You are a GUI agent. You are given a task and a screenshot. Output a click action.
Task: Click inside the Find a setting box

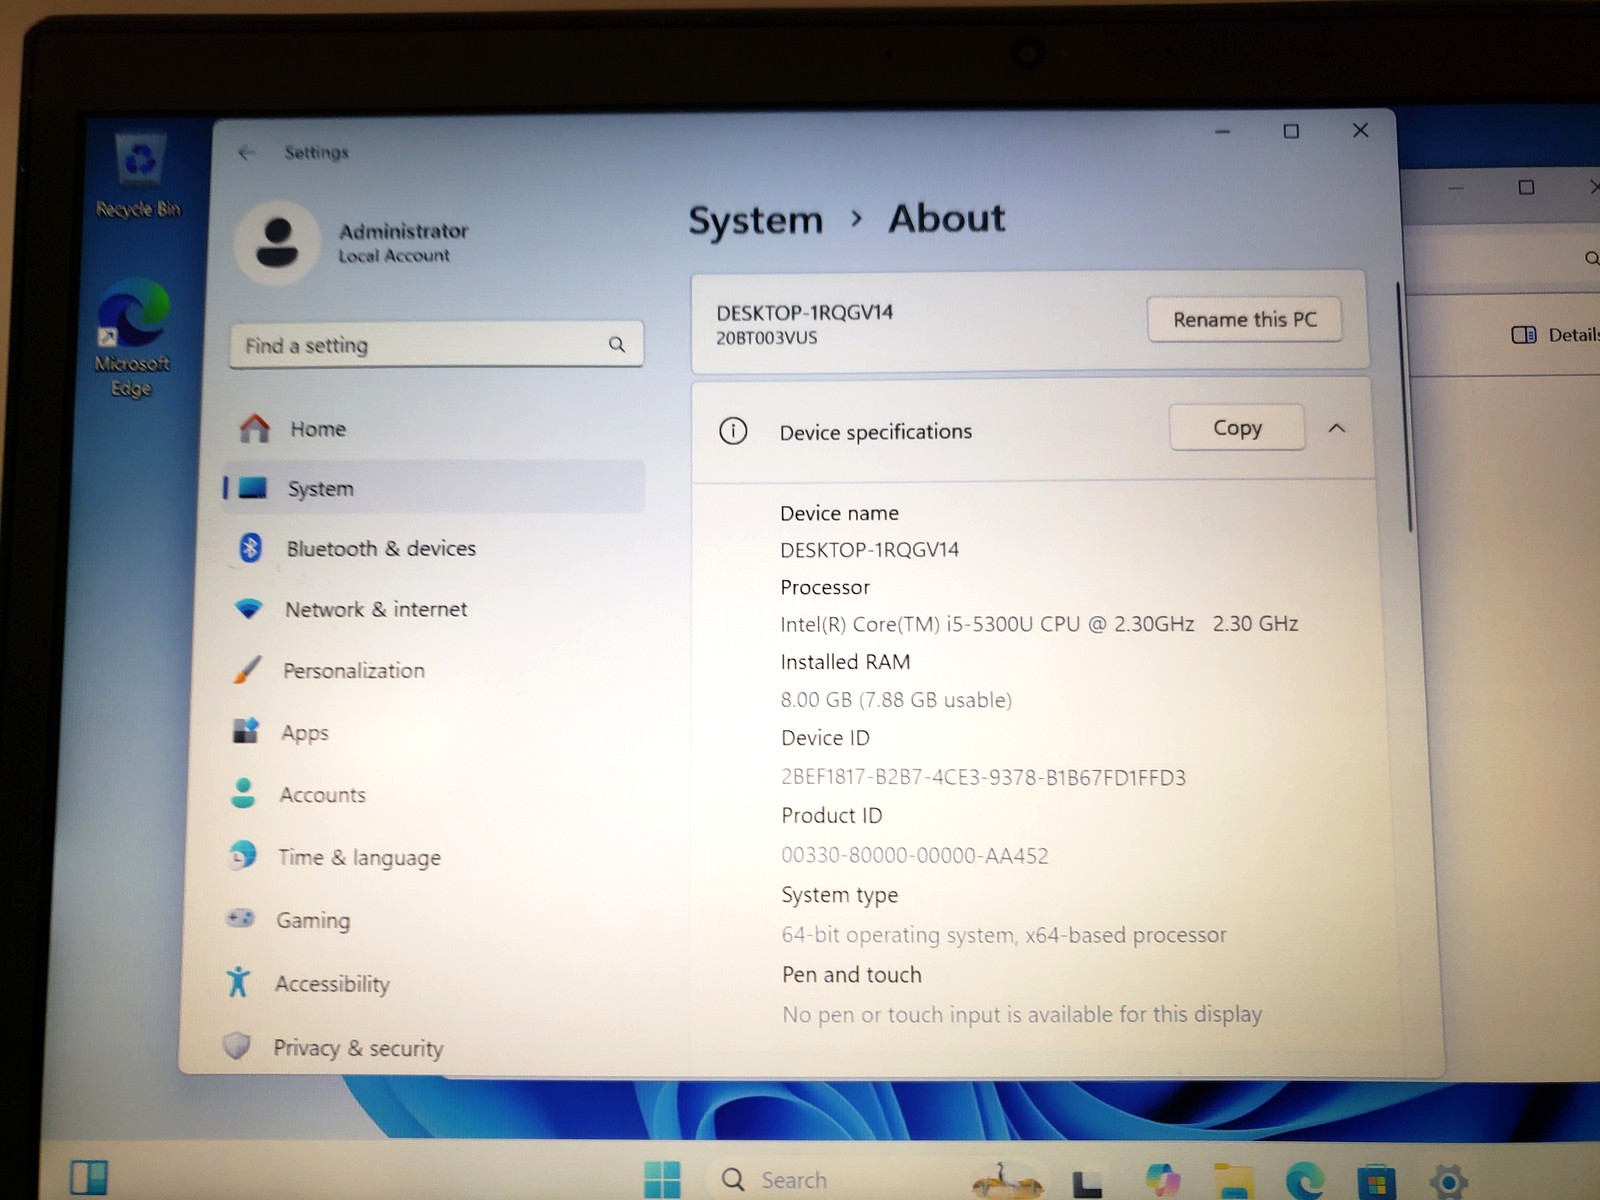pyautogui.click(x=436, y=344)
